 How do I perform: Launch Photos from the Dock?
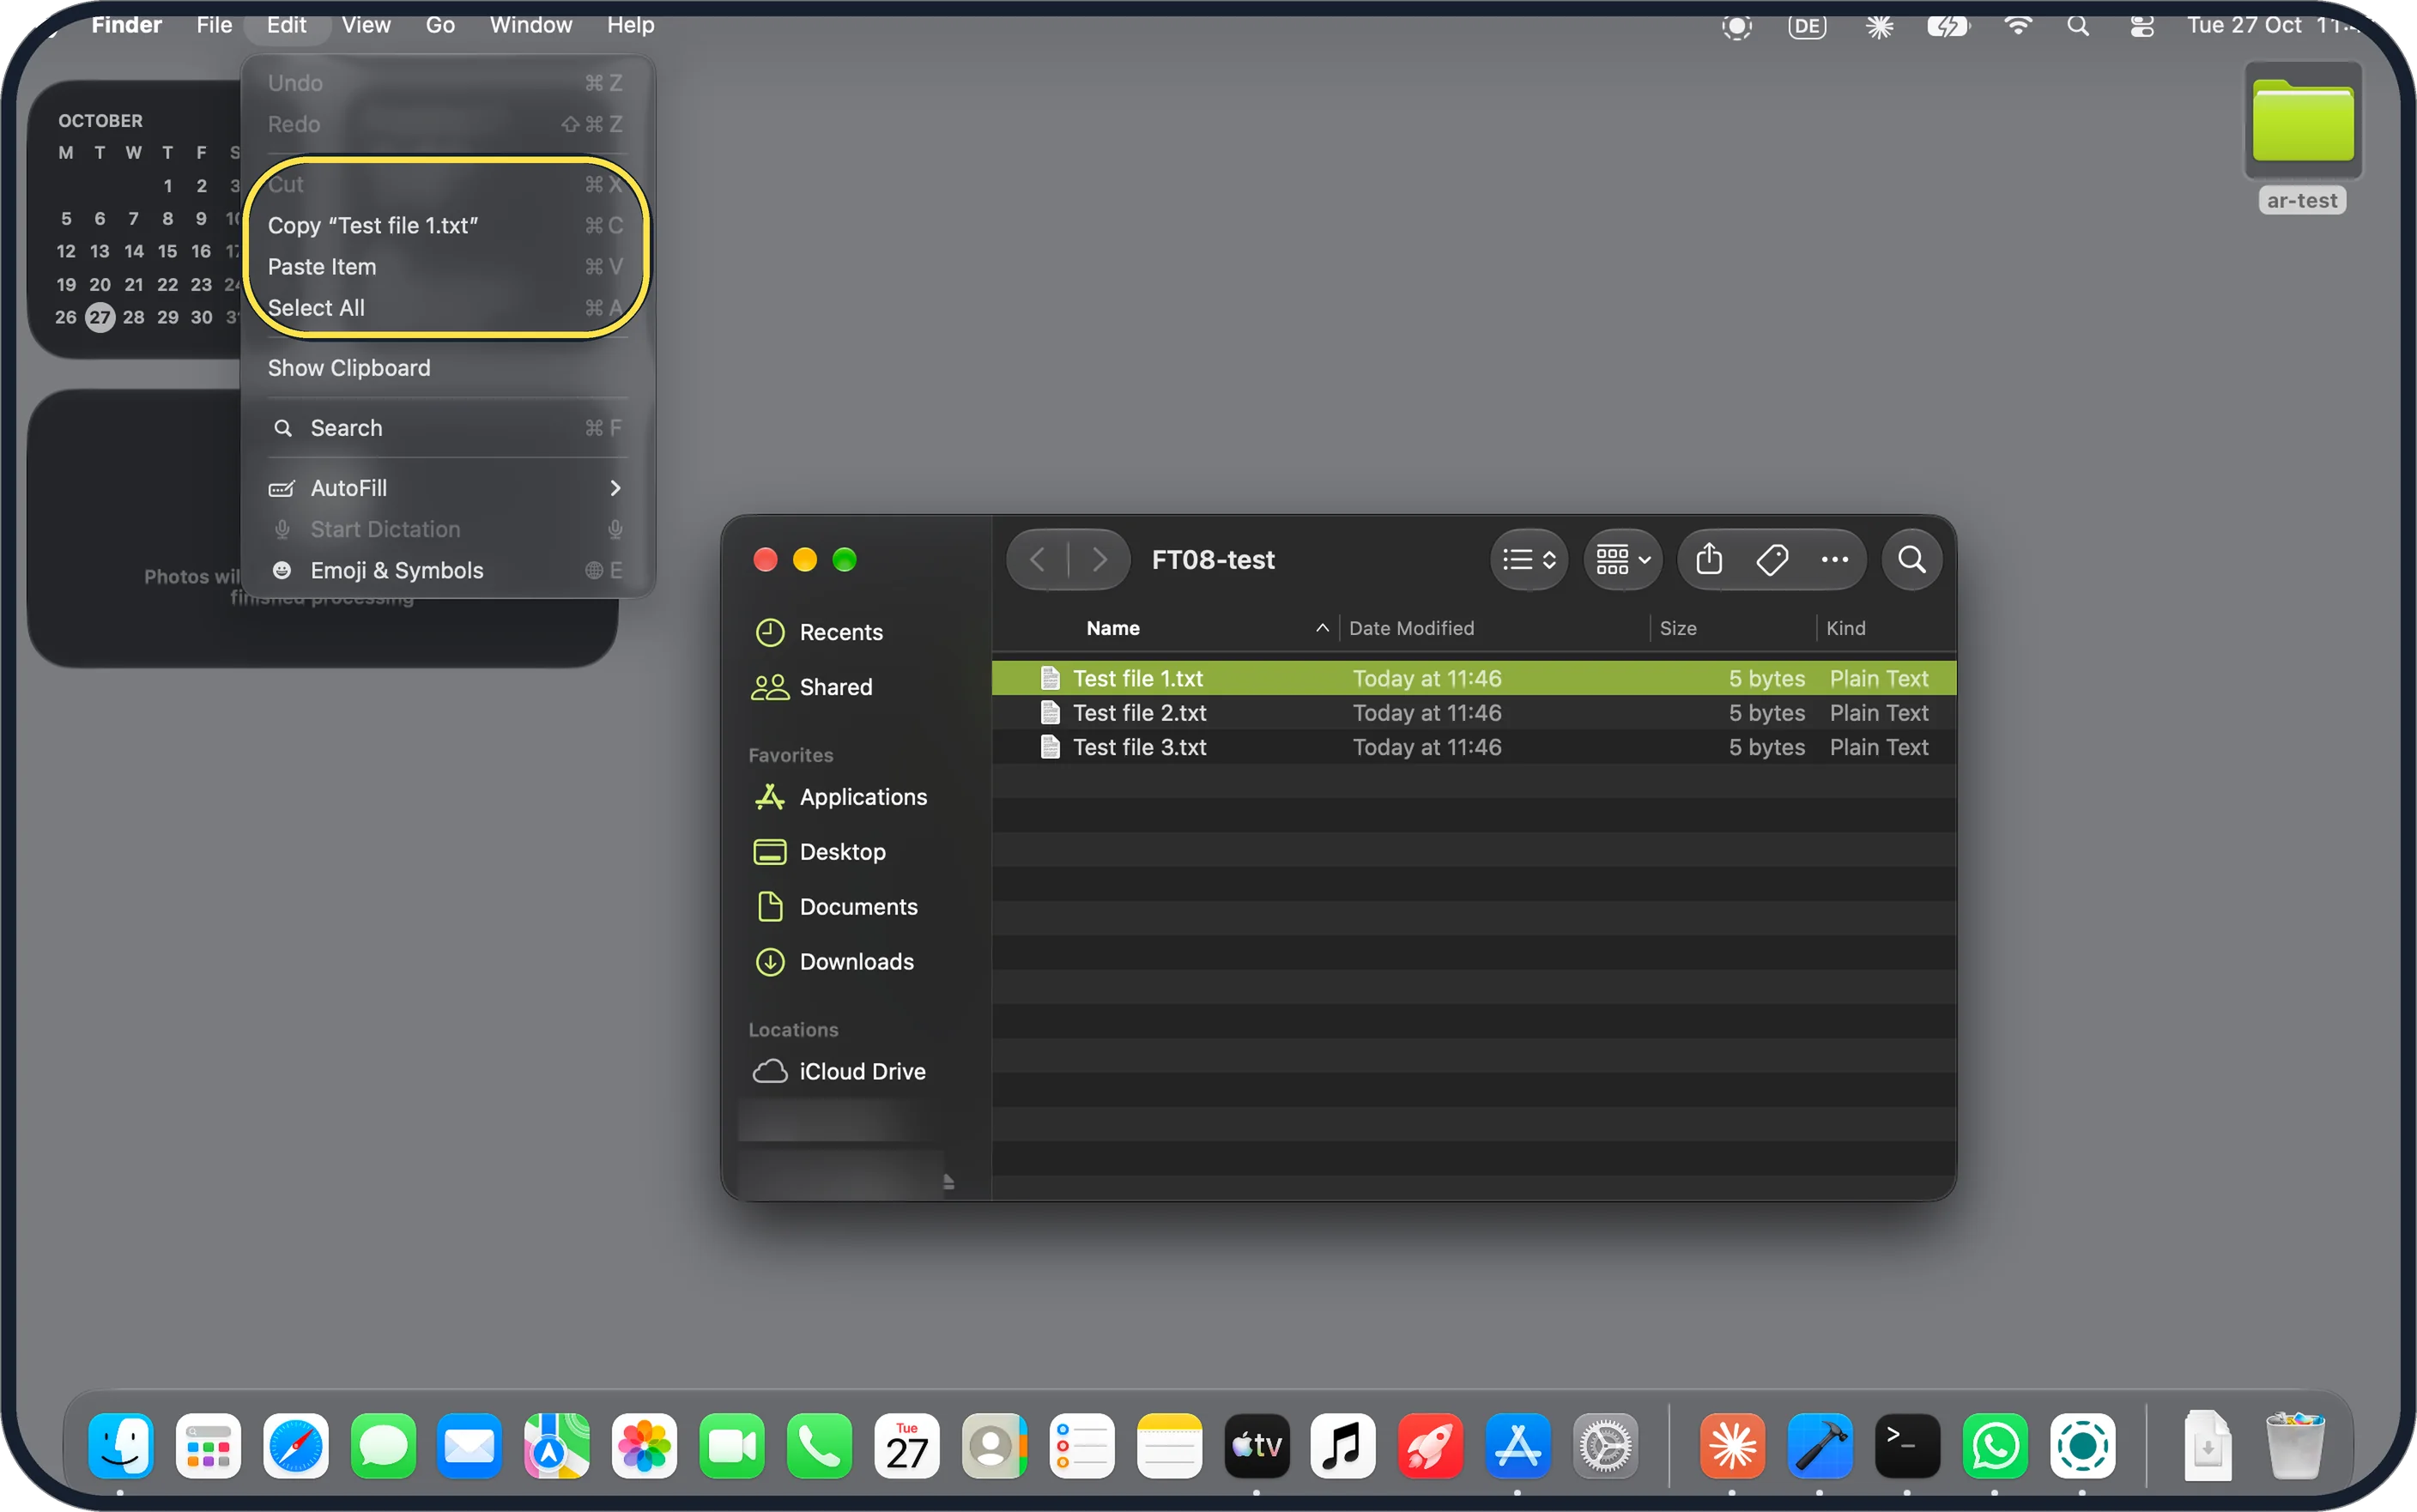coord(644,1446)
